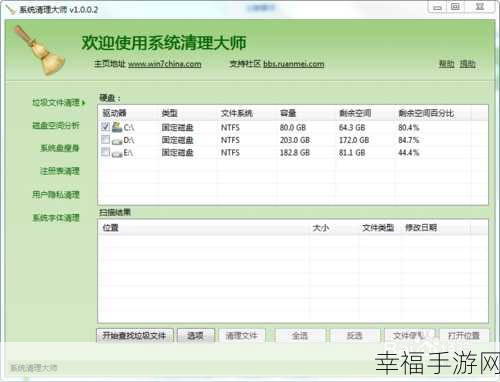Click the 打开位置 button

[464, 335]
